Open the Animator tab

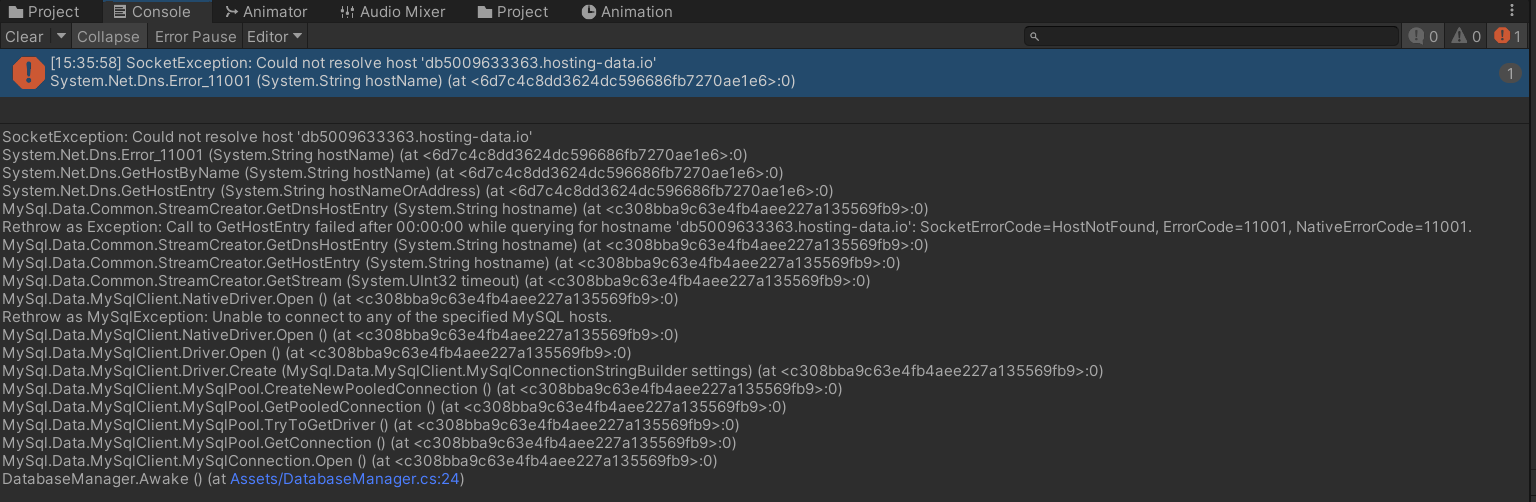pyautogui.click(x=266, y=12)
